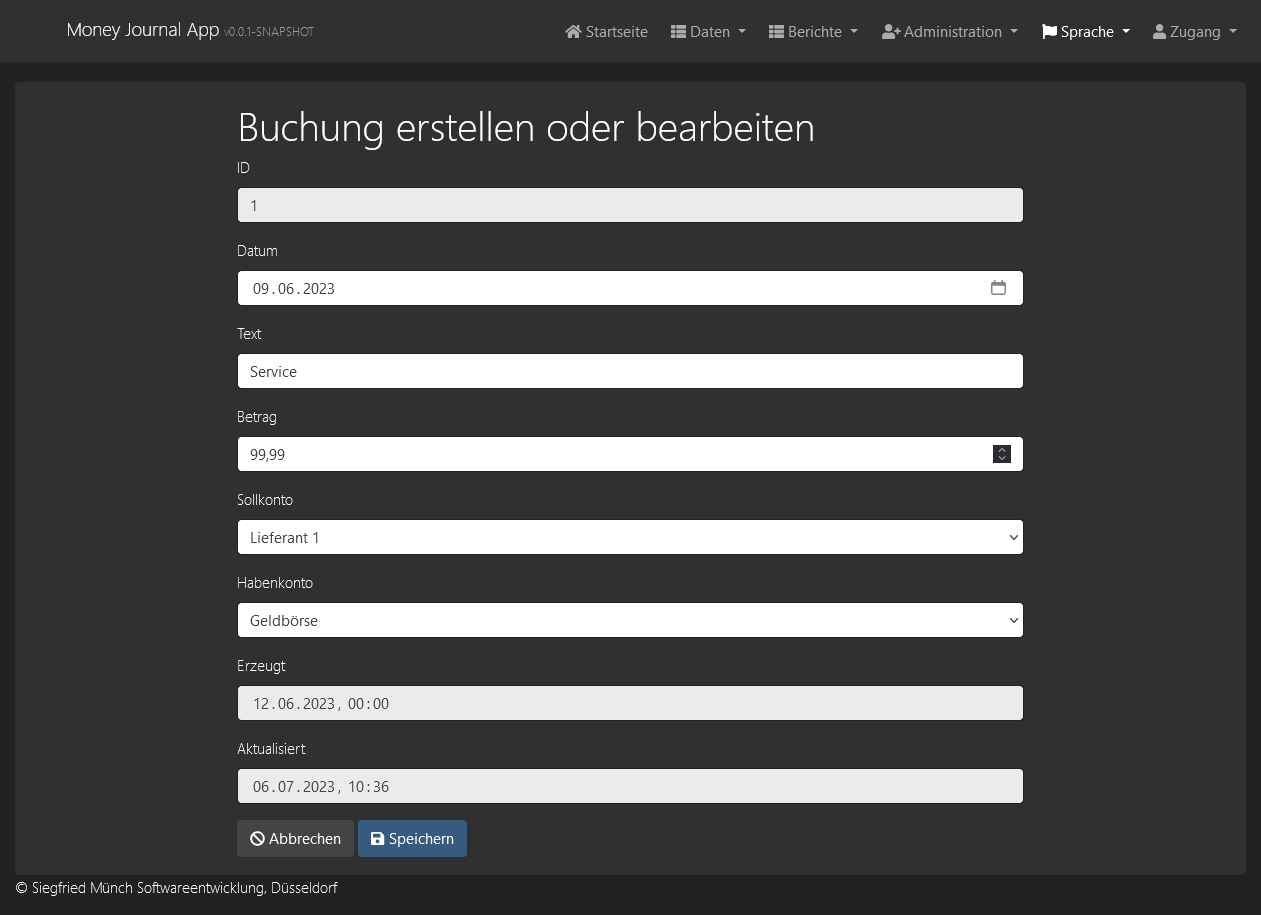Click the table icon next to Daten

click(x=678, y=32)
